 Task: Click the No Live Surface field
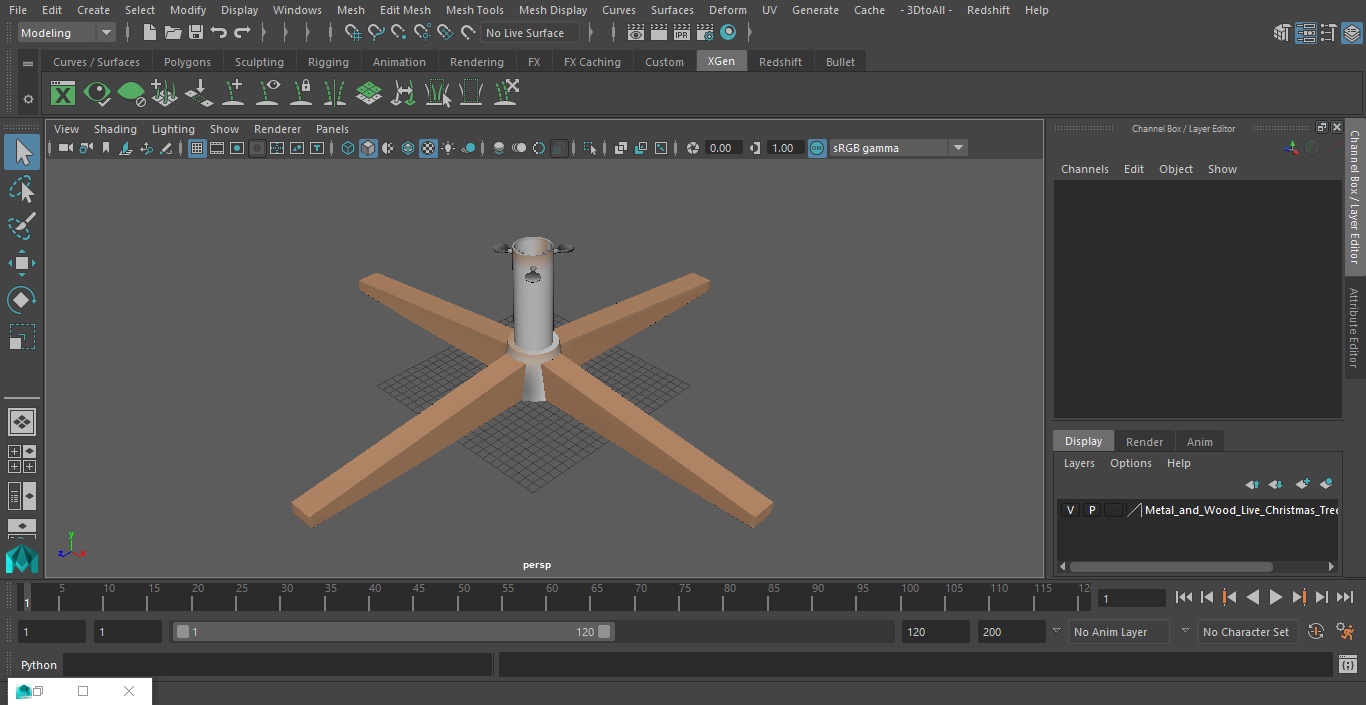pos(530,33)
